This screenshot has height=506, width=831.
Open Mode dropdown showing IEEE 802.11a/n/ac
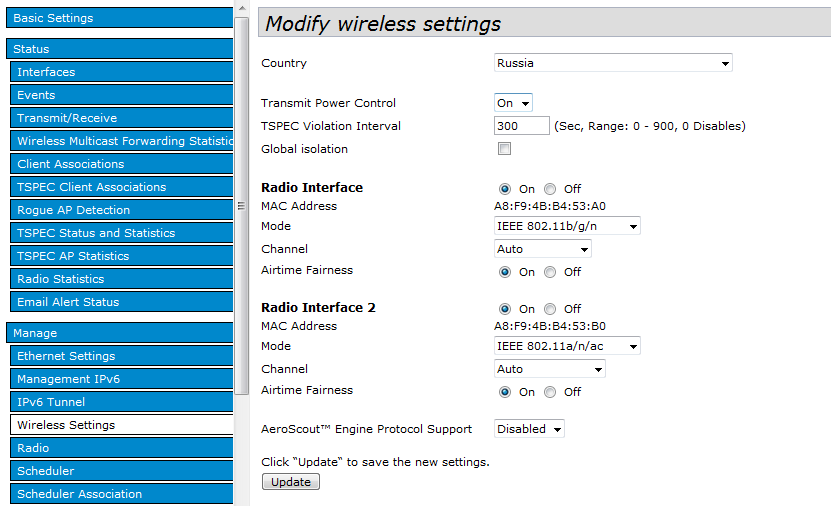point(567,346)
